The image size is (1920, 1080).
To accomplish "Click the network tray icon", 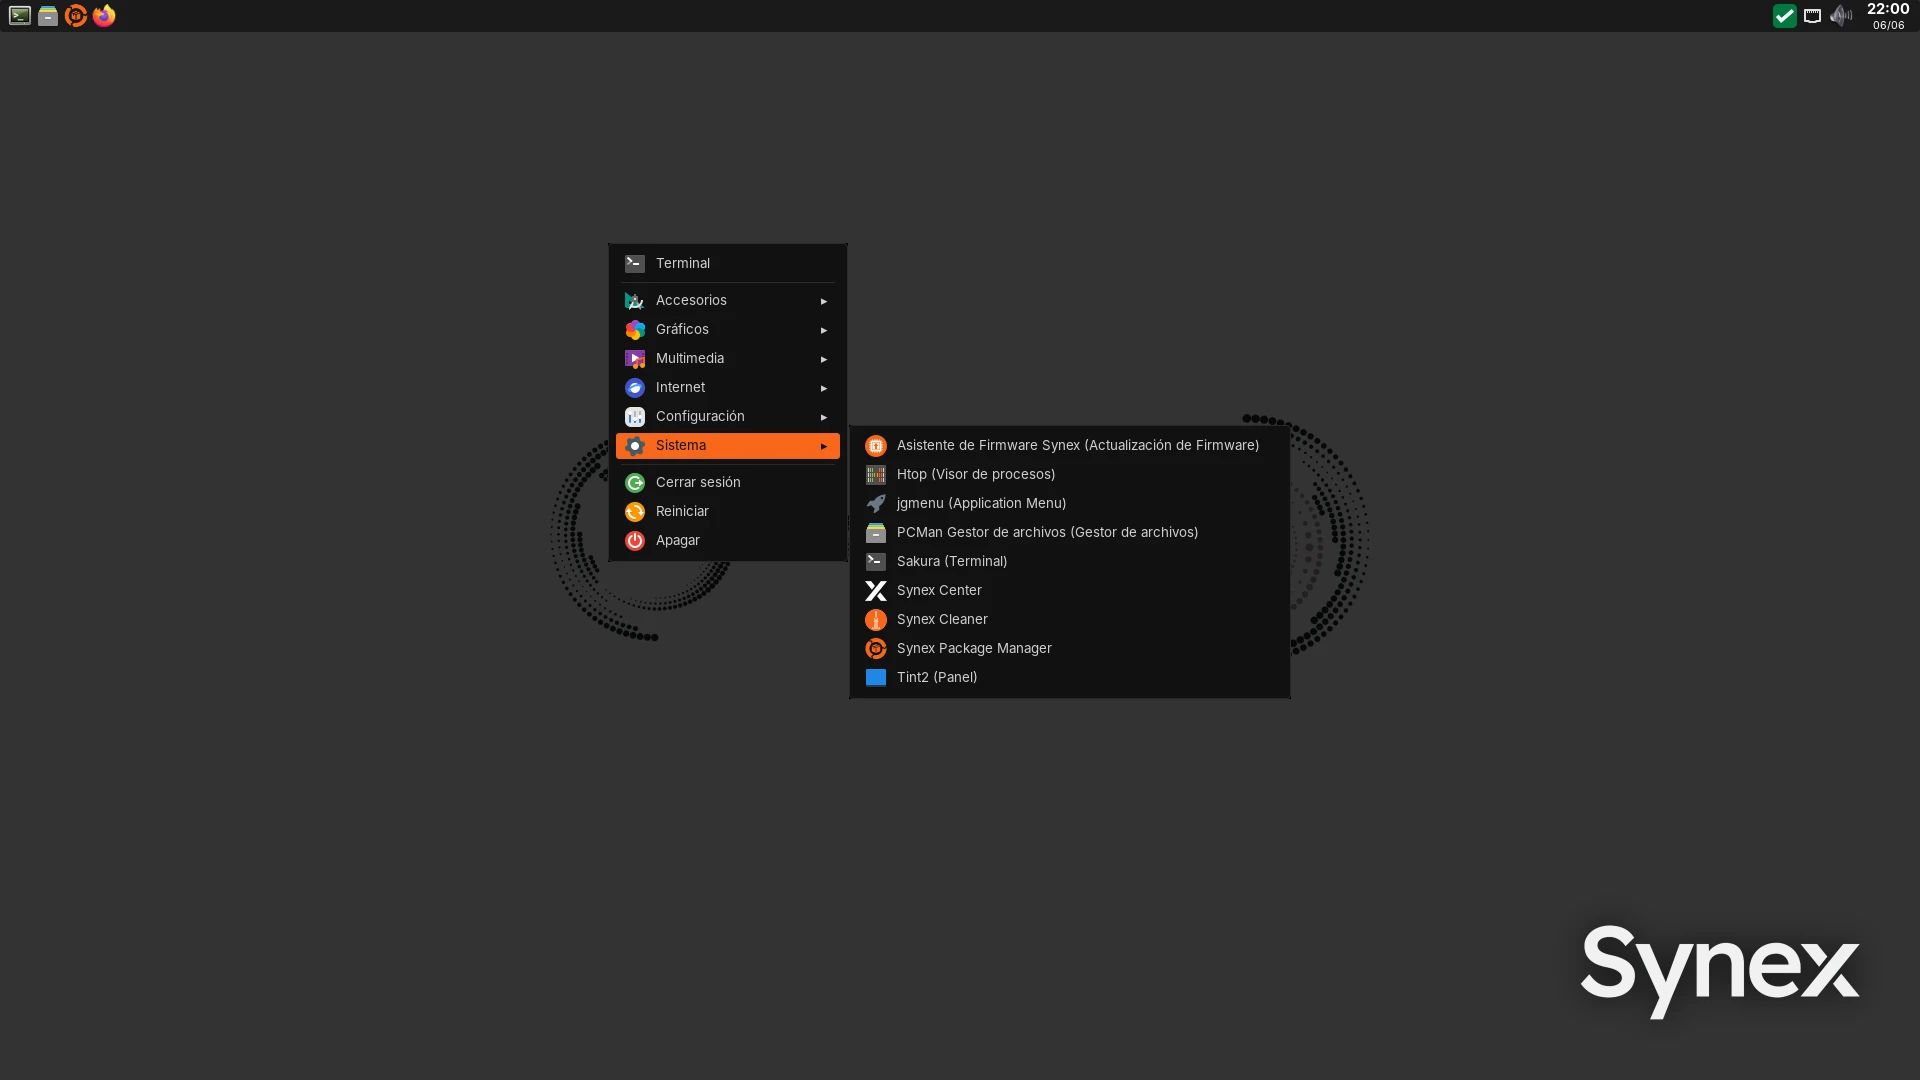I will (1812, 16).
